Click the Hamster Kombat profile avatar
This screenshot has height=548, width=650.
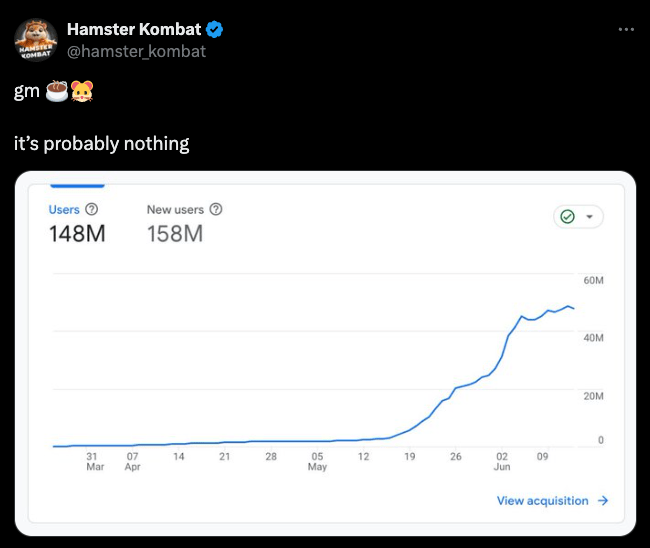(36, 40)
